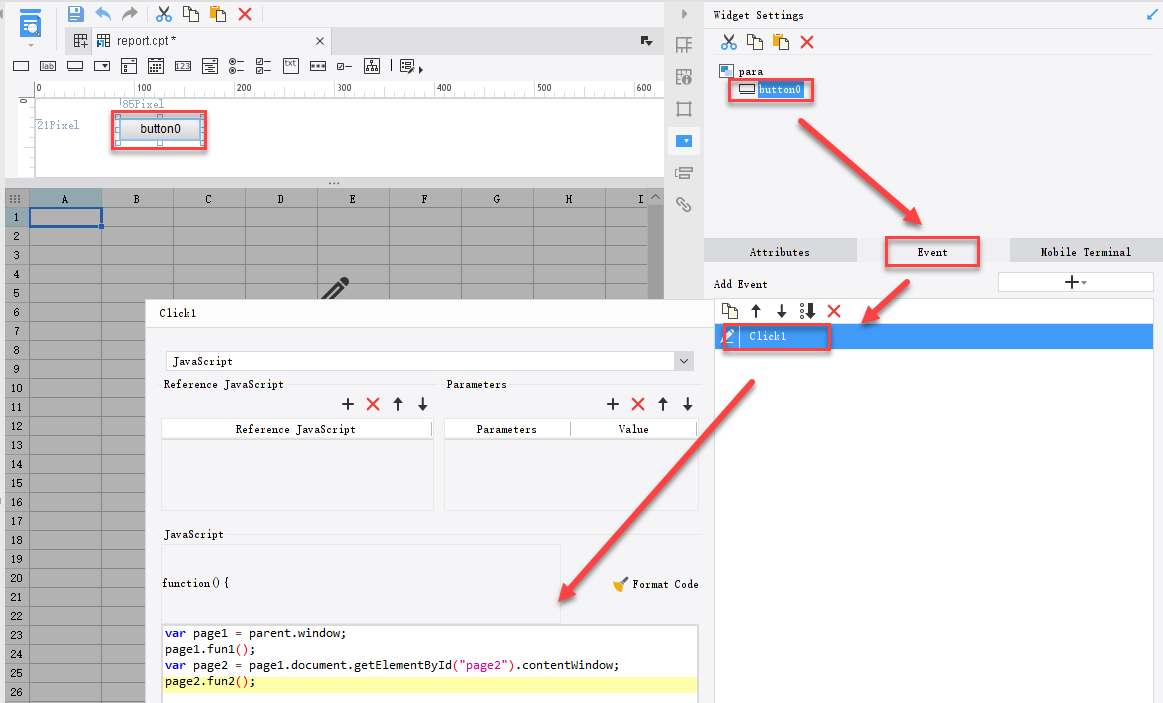Click the red Delete X in main toolbar
The width and height of the screenshot is (1163, 703).
pyautogui.click(x=245, y=14)
